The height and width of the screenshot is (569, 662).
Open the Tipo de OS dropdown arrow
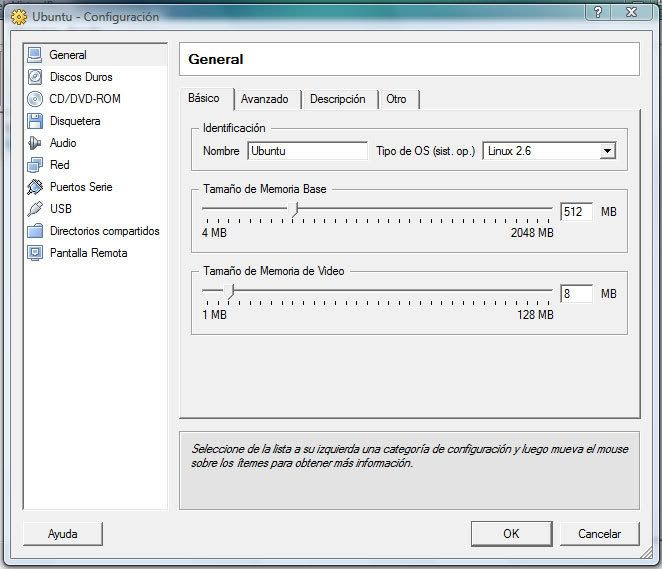(607, 151)
